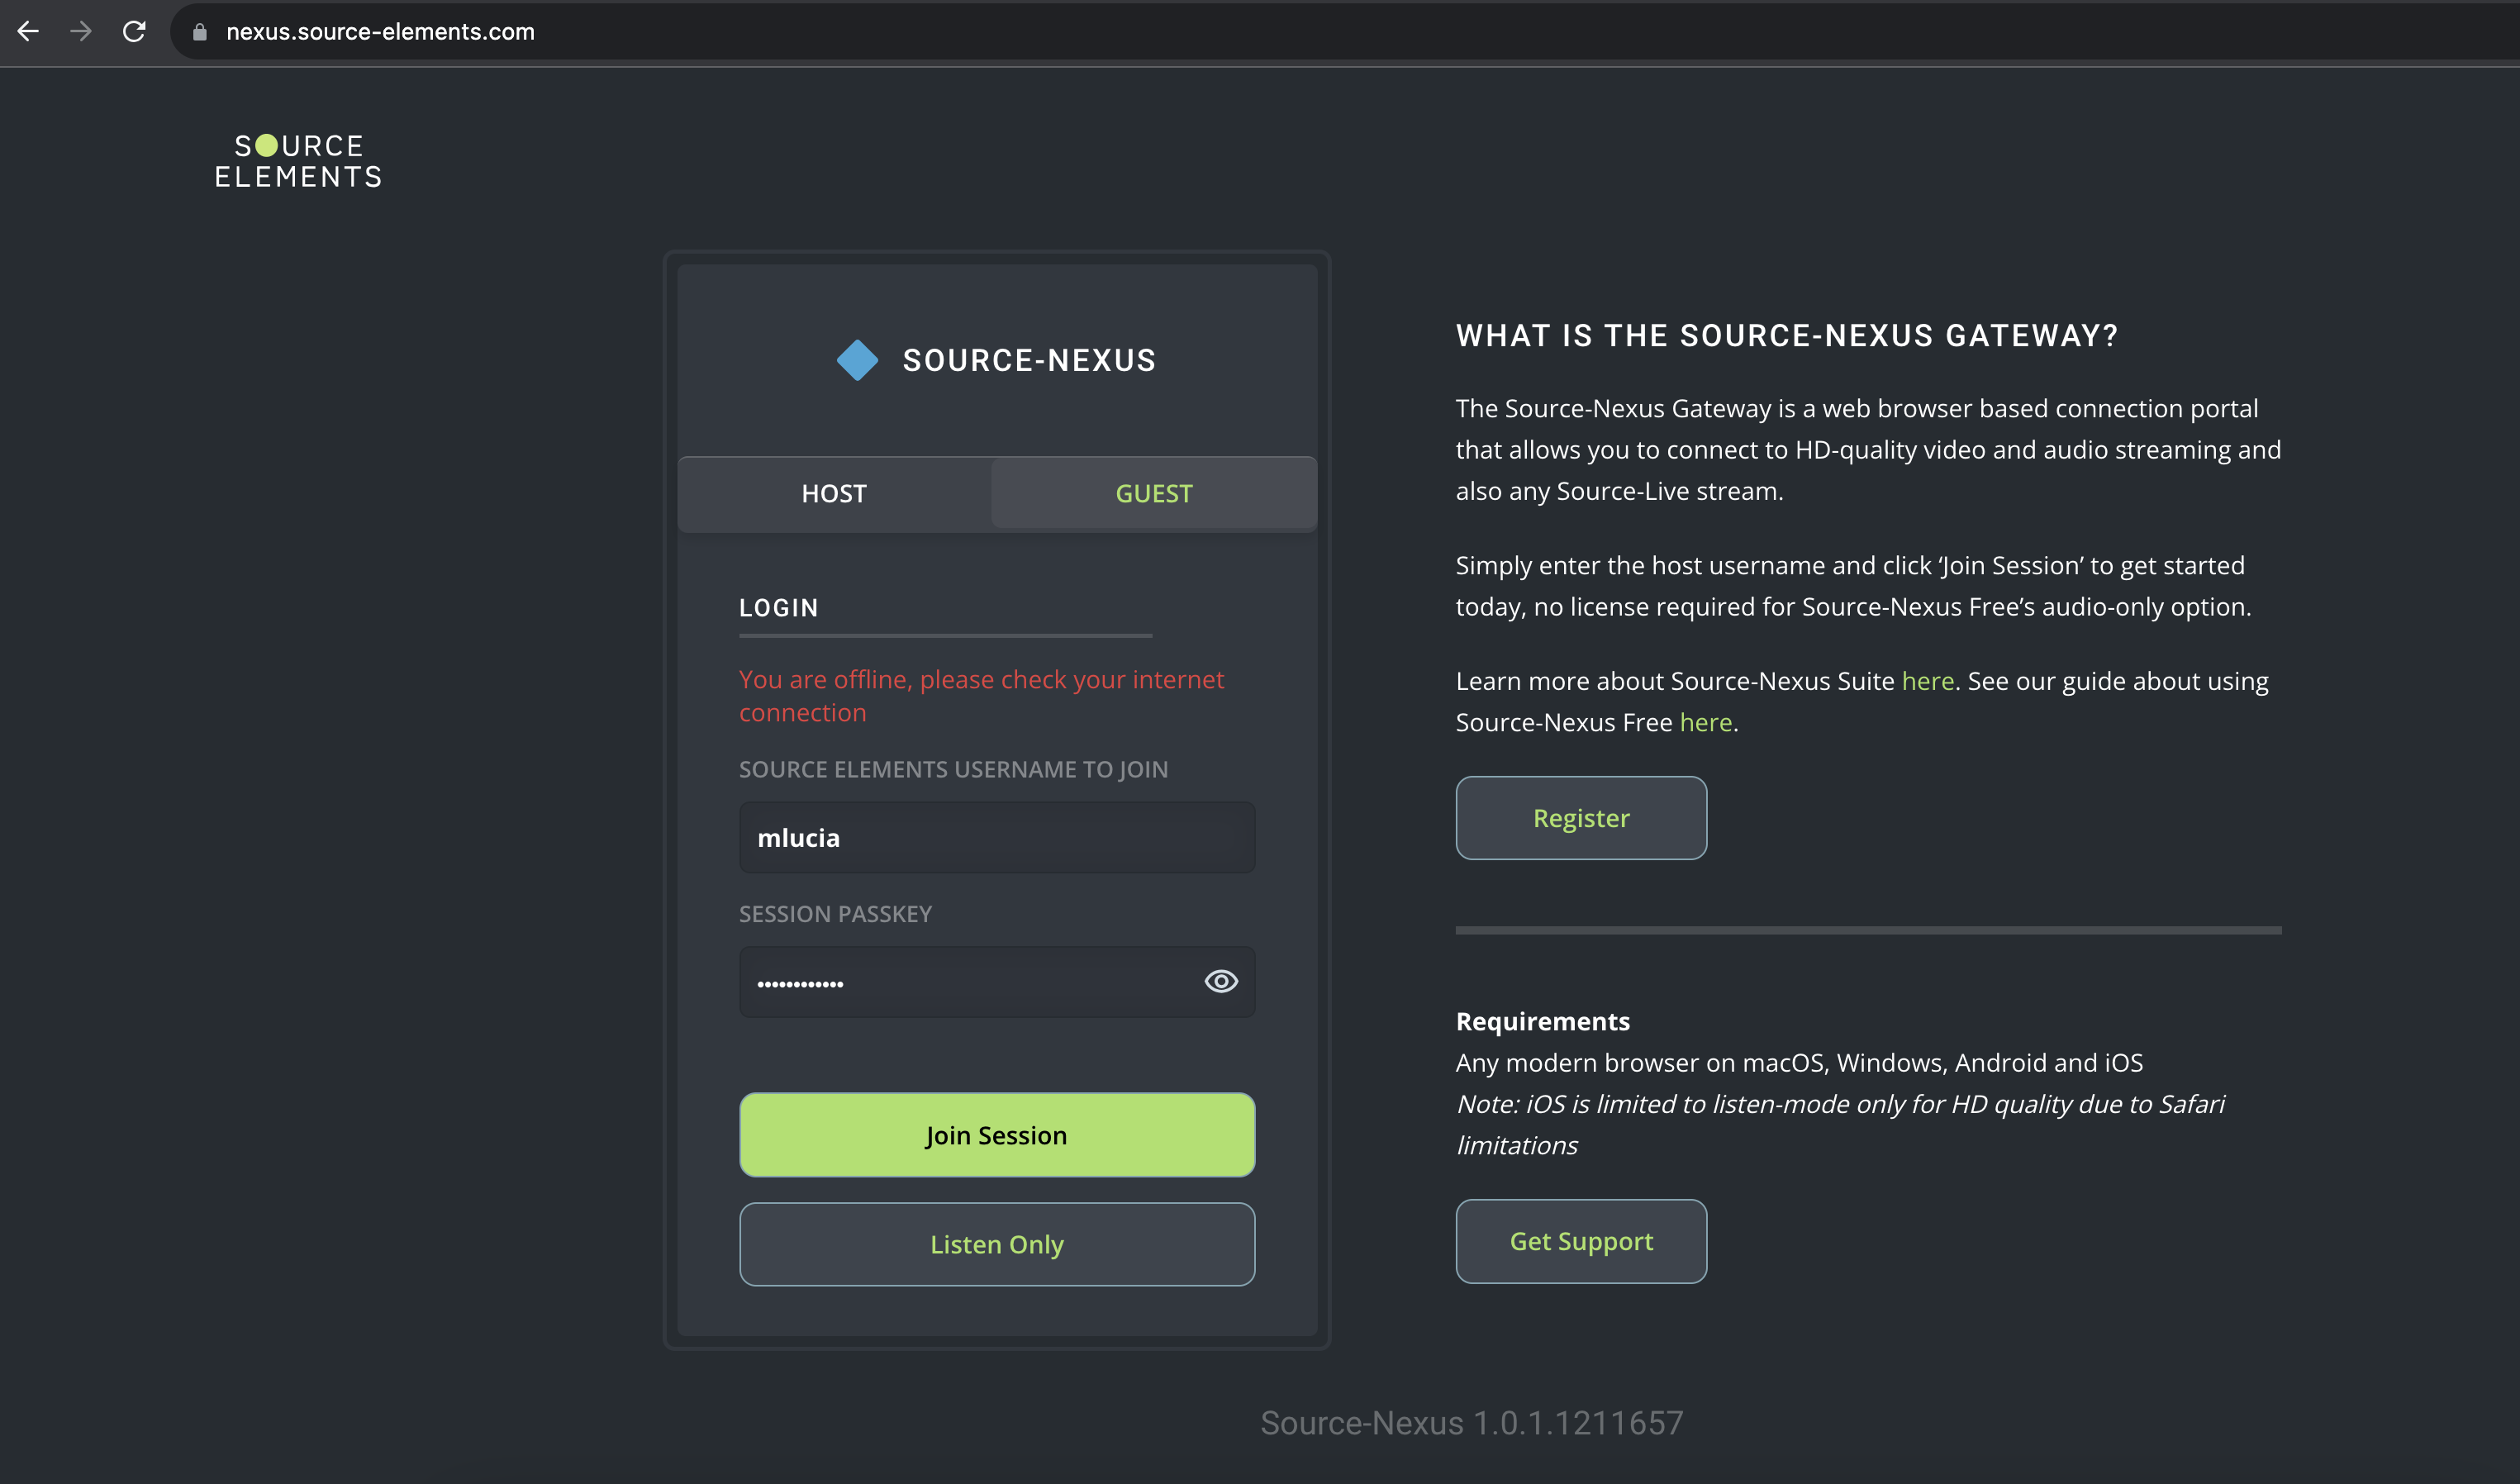Click the username field containing mlucia
The width and height of the screenshot is (2520, 1484).
pyautogui.click(x=996, y=838)
